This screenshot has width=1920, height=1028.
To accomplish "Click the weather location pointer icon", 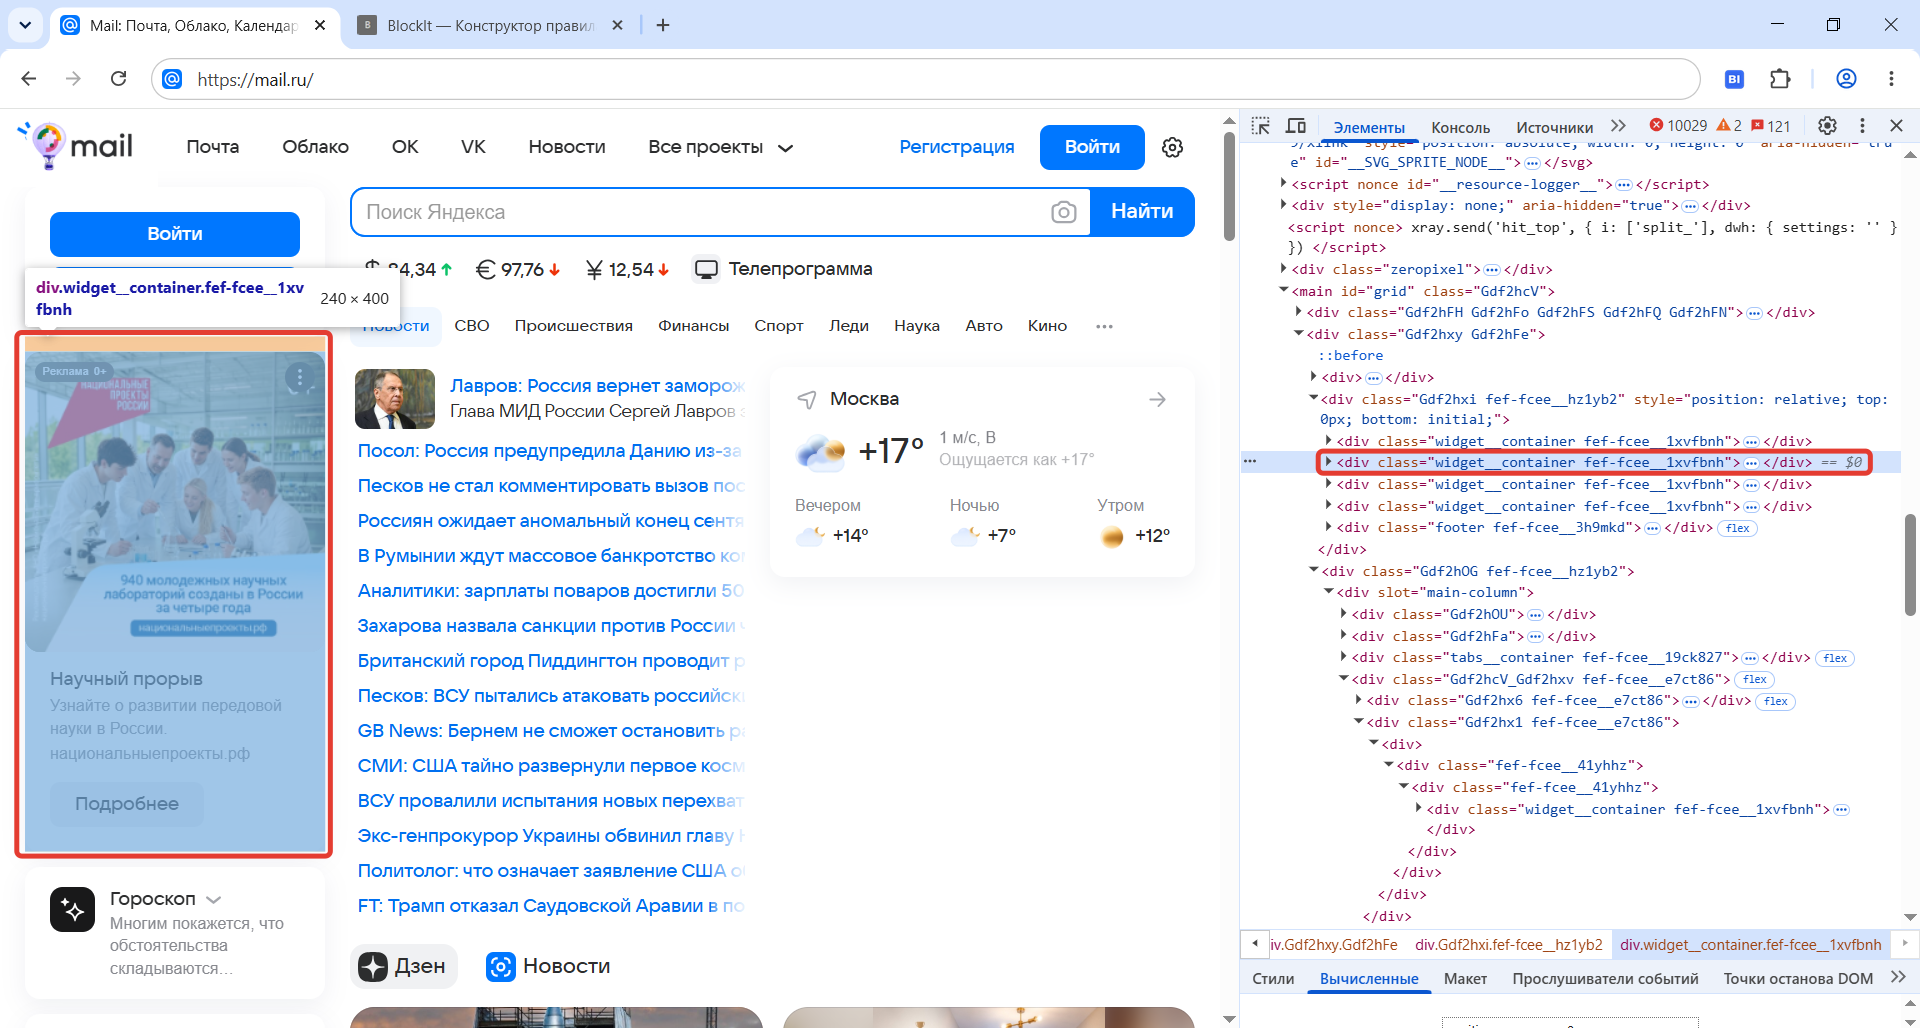I will coord(806,400).
